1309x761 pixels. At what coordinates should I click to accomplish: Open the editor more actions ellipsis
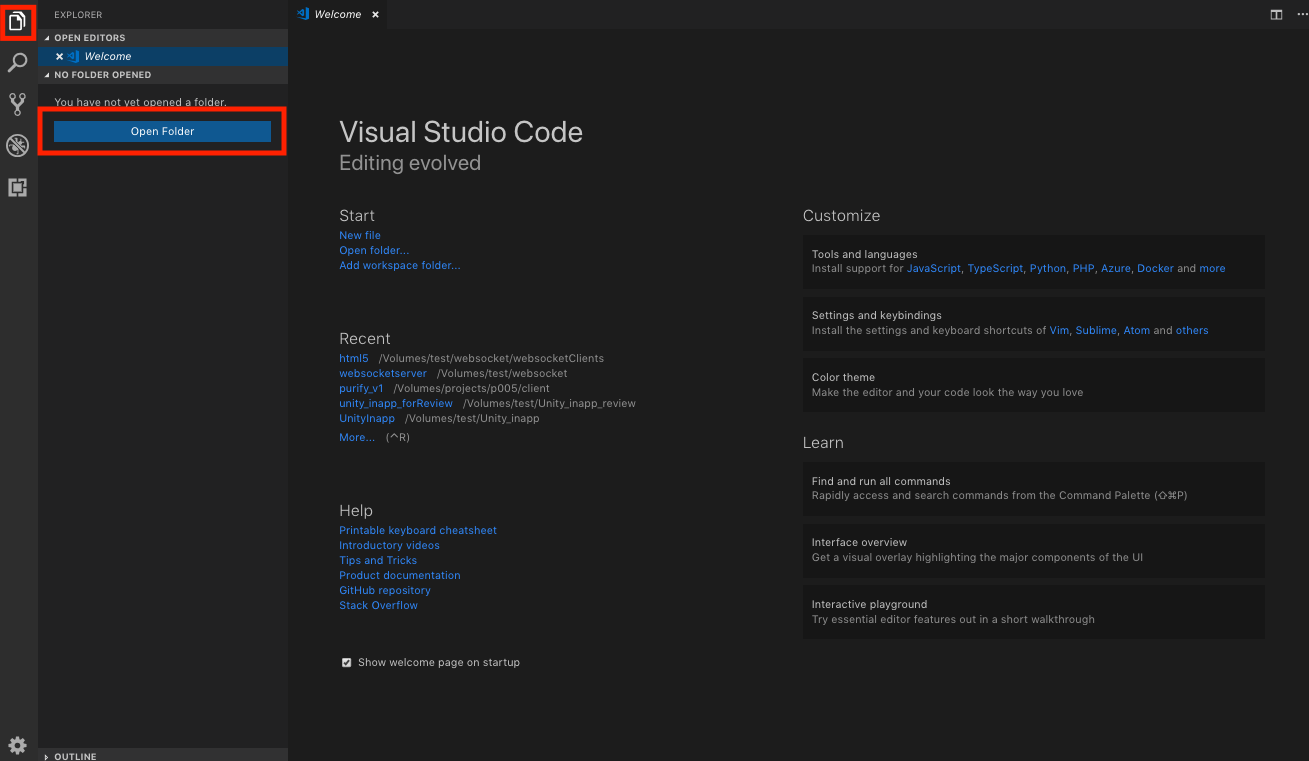(x=1301, y=15)
